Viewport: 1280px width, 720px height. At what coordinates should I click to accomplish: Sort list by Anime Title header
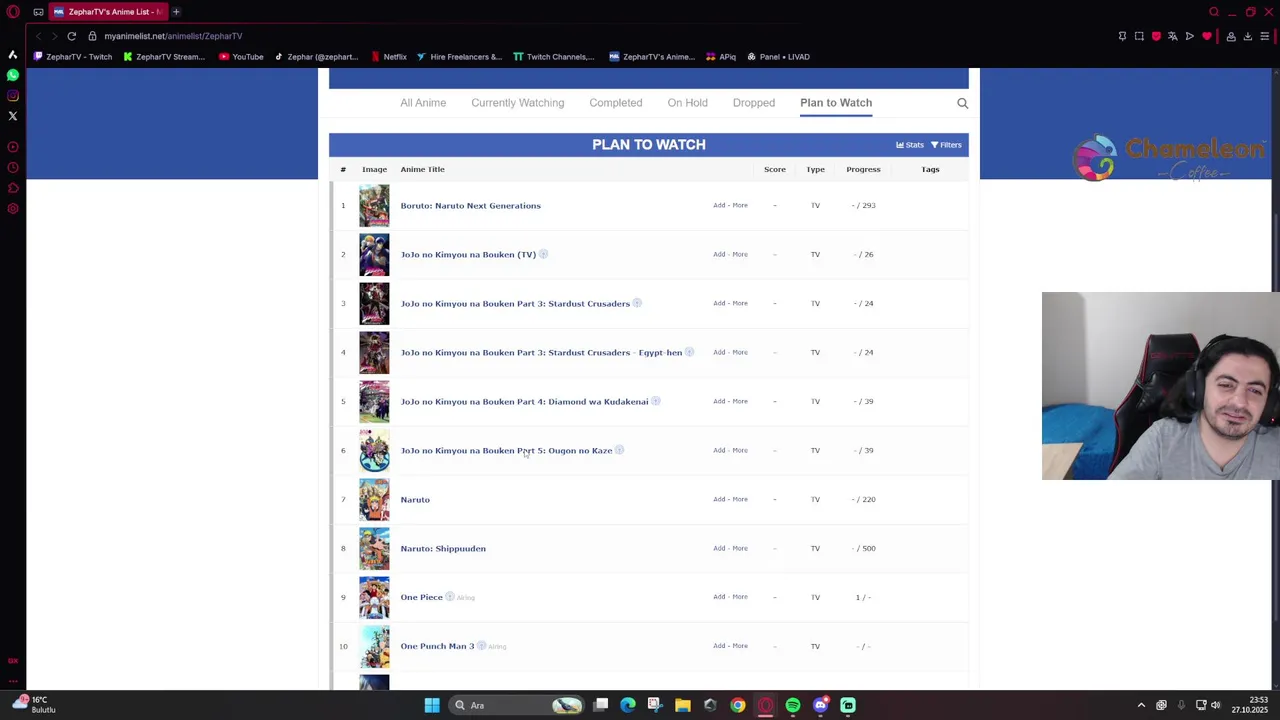click(x=423, y=170)
